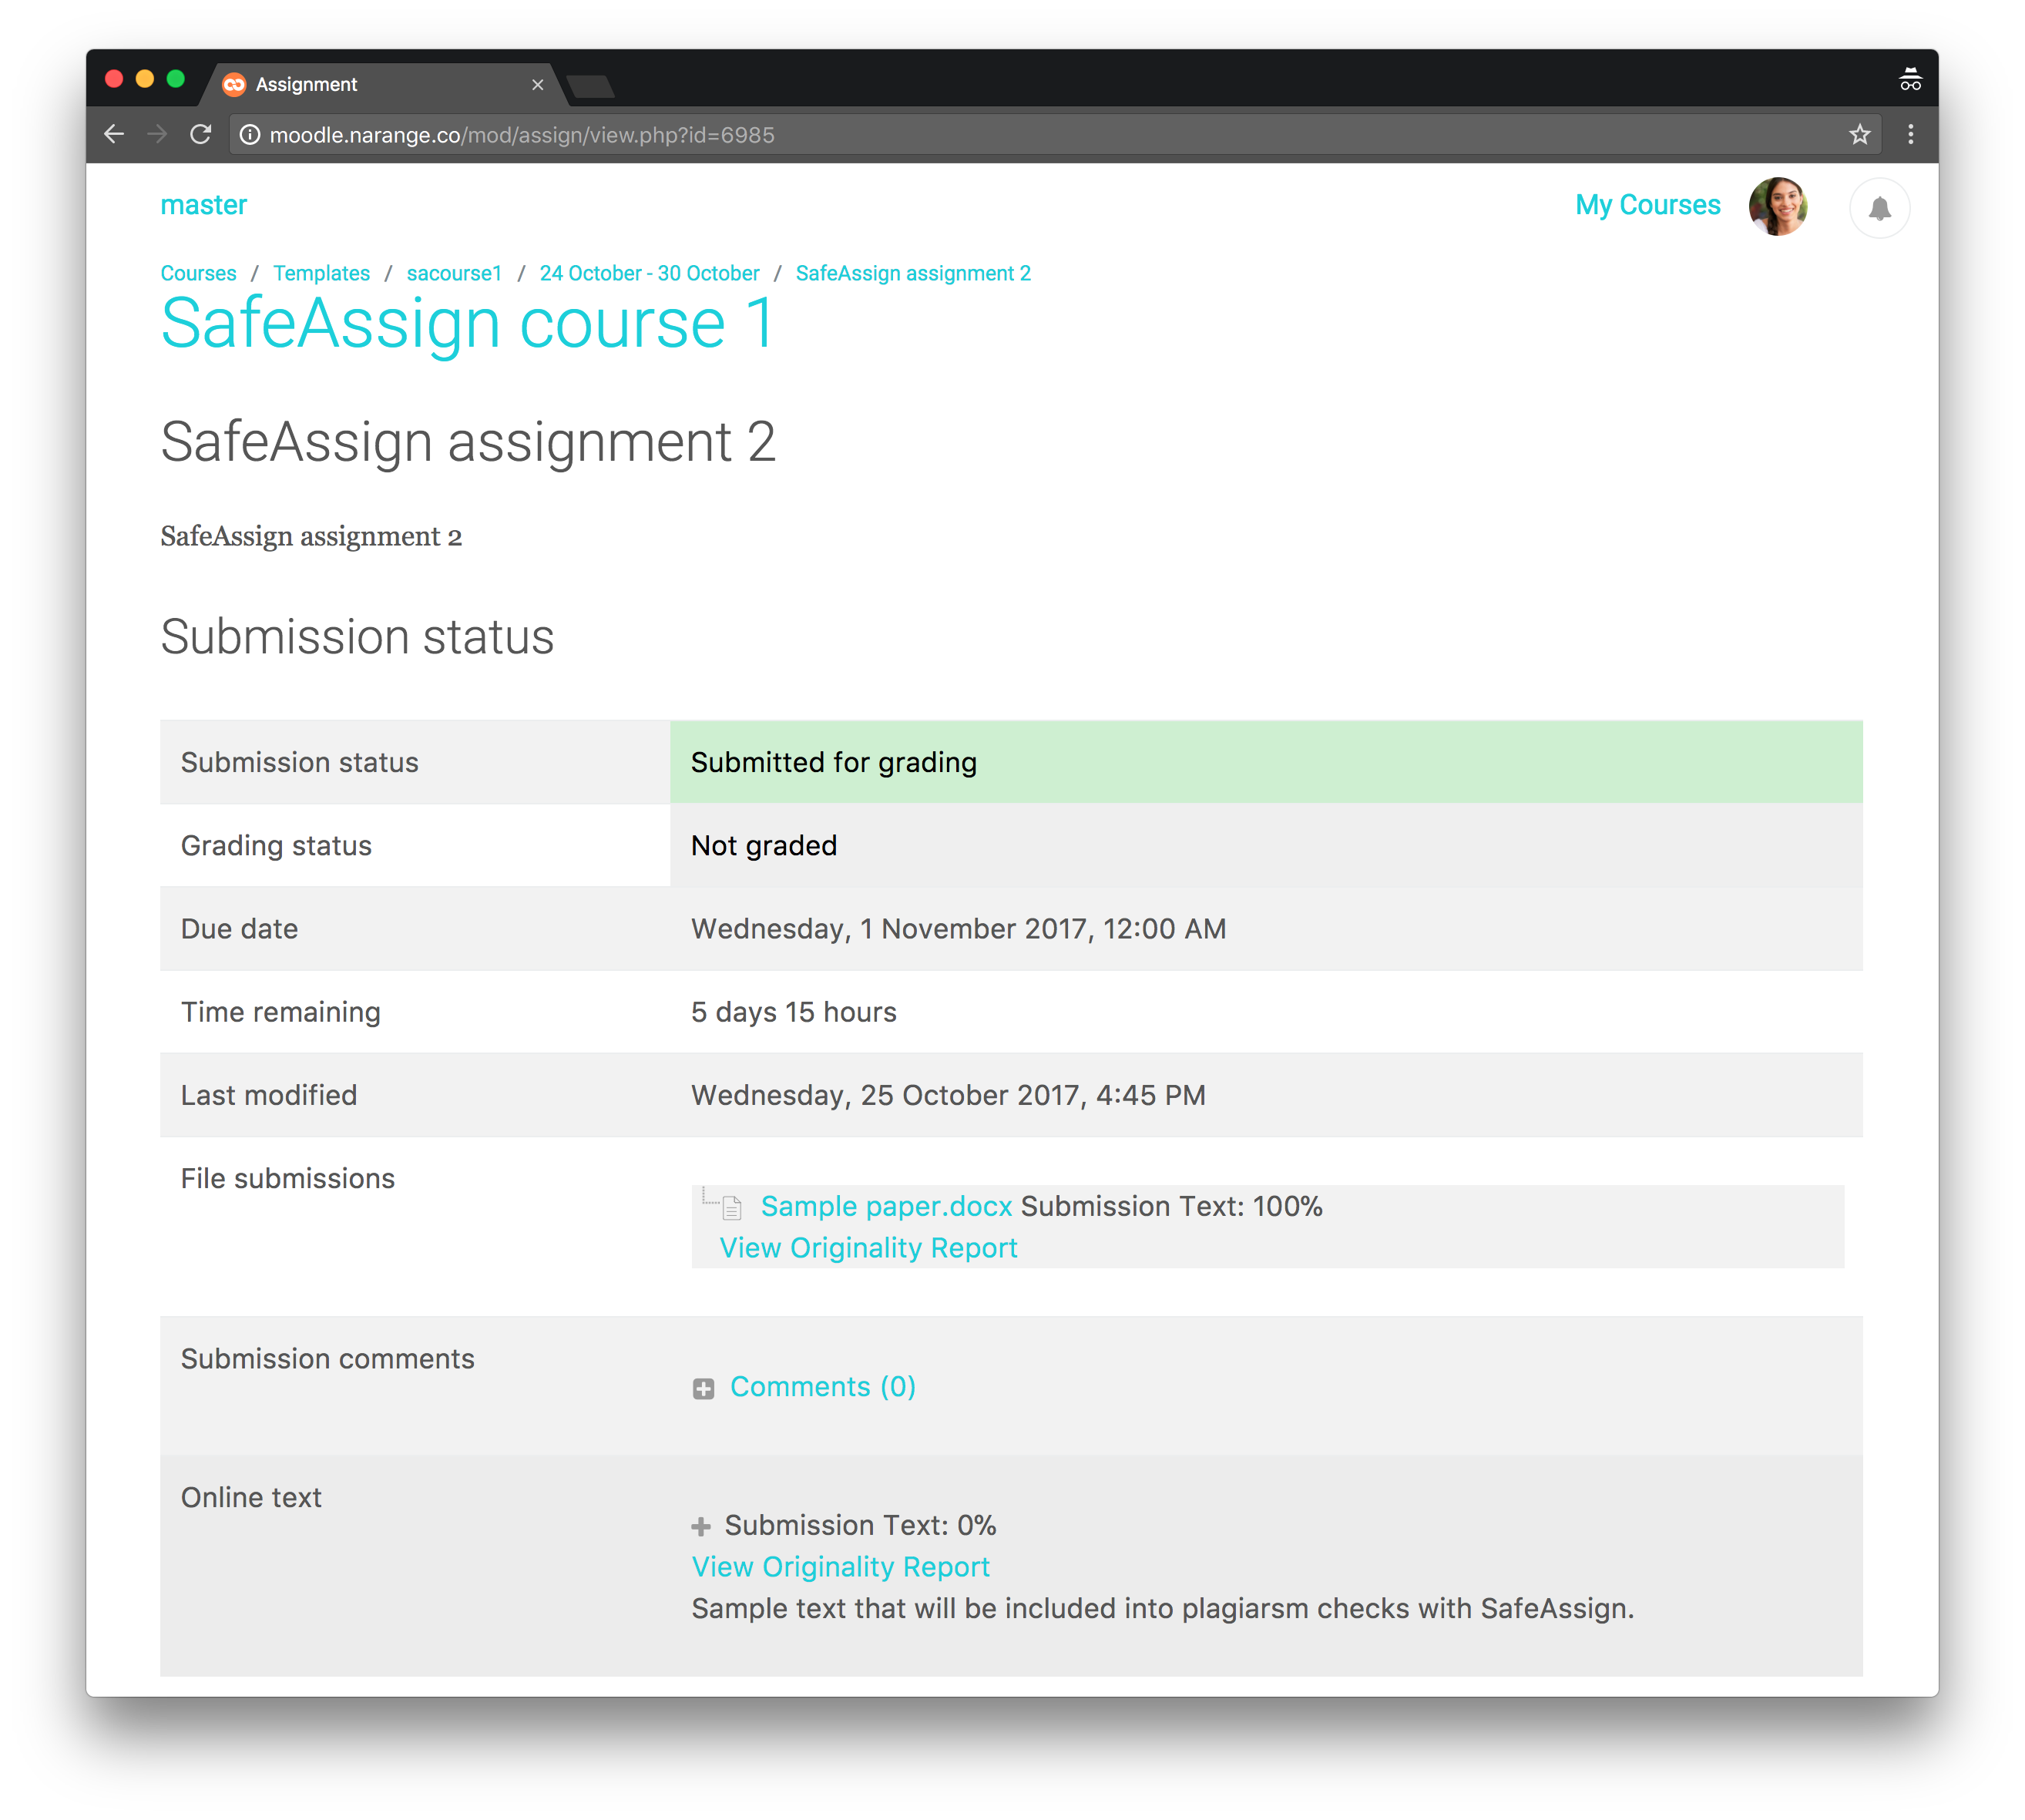
Task: Open Sample paper.docx file link
Action: 886,1206
